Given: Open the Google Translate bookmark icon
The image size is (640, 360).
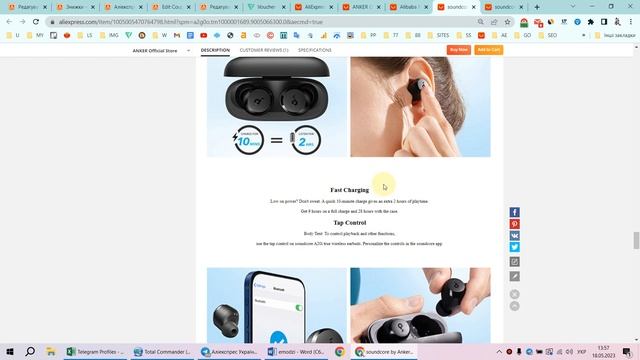Looking at the screenshot, I should (297, 36).
